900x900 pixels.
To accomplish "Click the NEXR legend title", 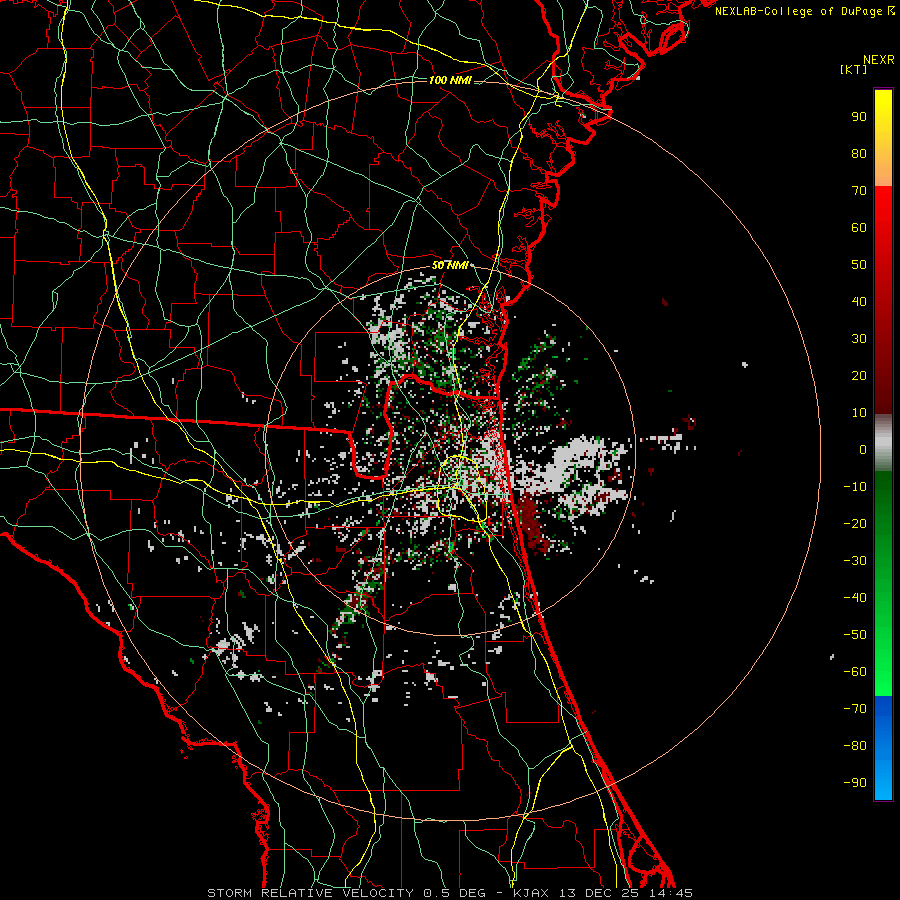I will pyautogui.click(x=878, y=60).
